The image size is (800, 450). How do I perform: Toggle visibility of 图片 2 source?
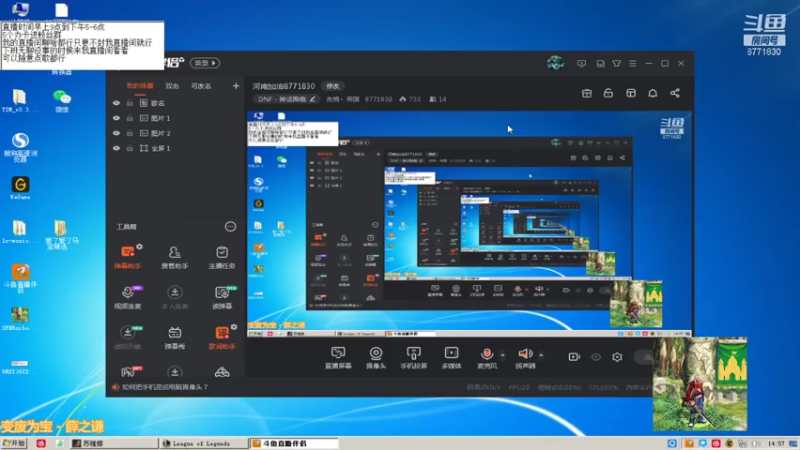(116, 133)
